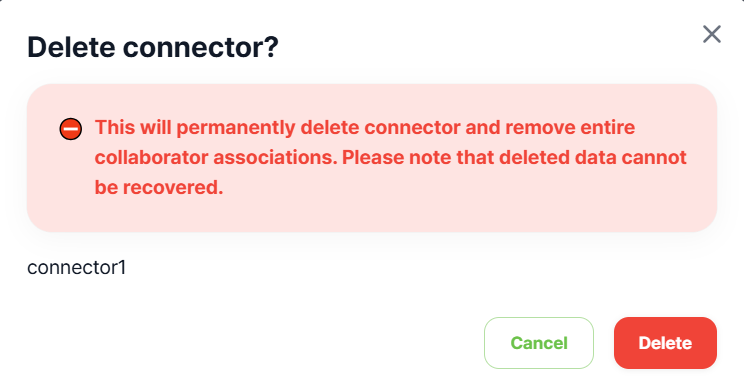
Task: Cancel the connector deletion
Action: click(x=539, y=343)
